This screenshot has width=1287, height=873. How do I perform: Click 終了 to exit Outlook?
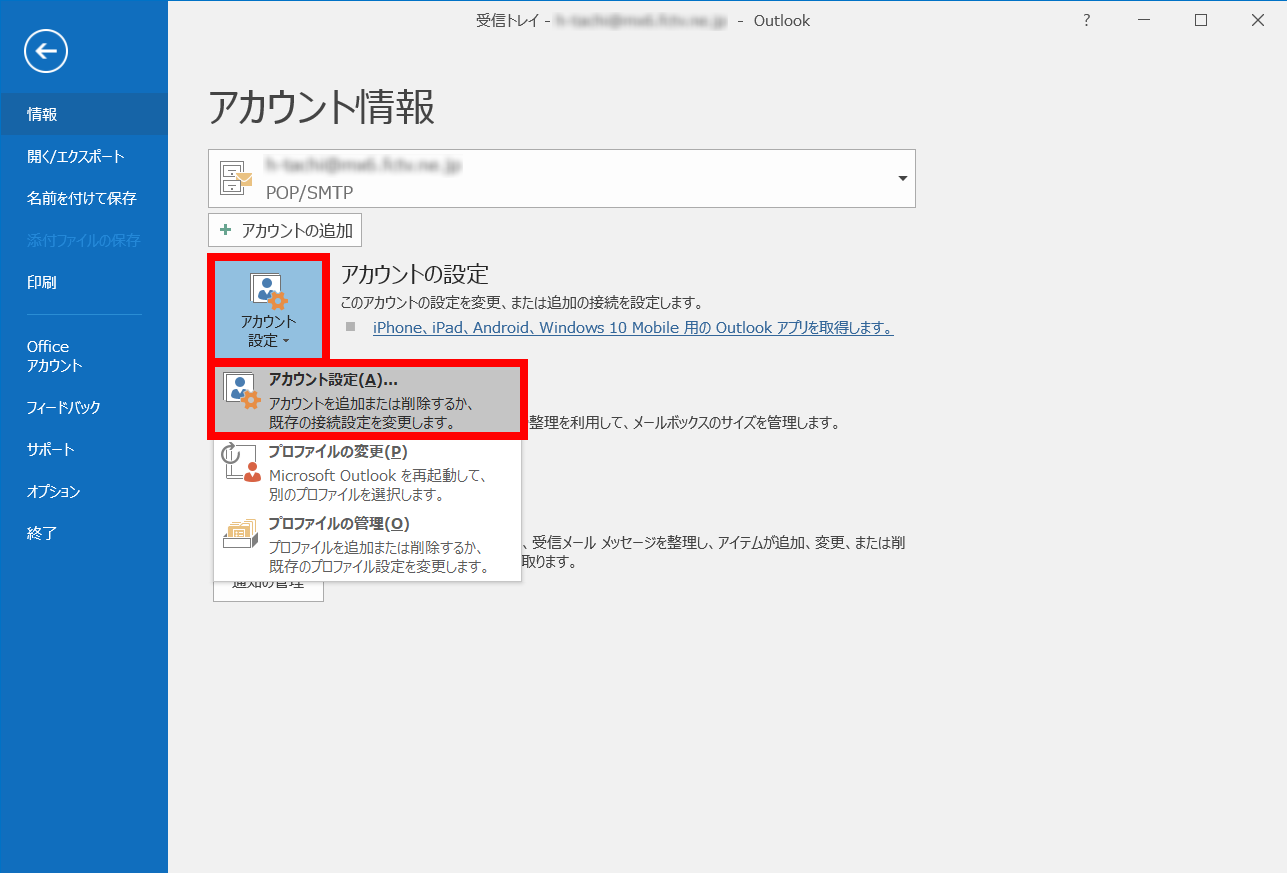pos(41,533)
